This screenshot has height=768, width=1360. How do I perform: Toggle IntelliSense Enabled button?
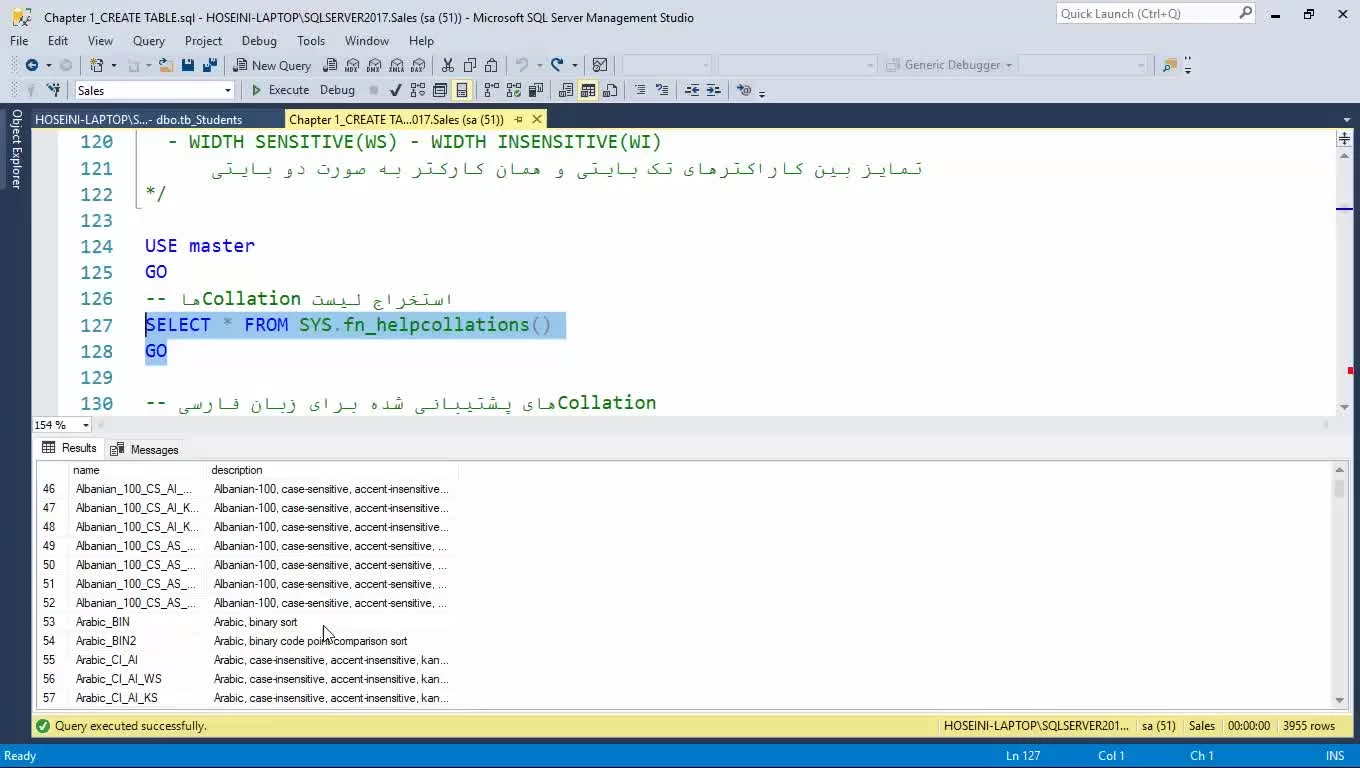pos(462,90)
